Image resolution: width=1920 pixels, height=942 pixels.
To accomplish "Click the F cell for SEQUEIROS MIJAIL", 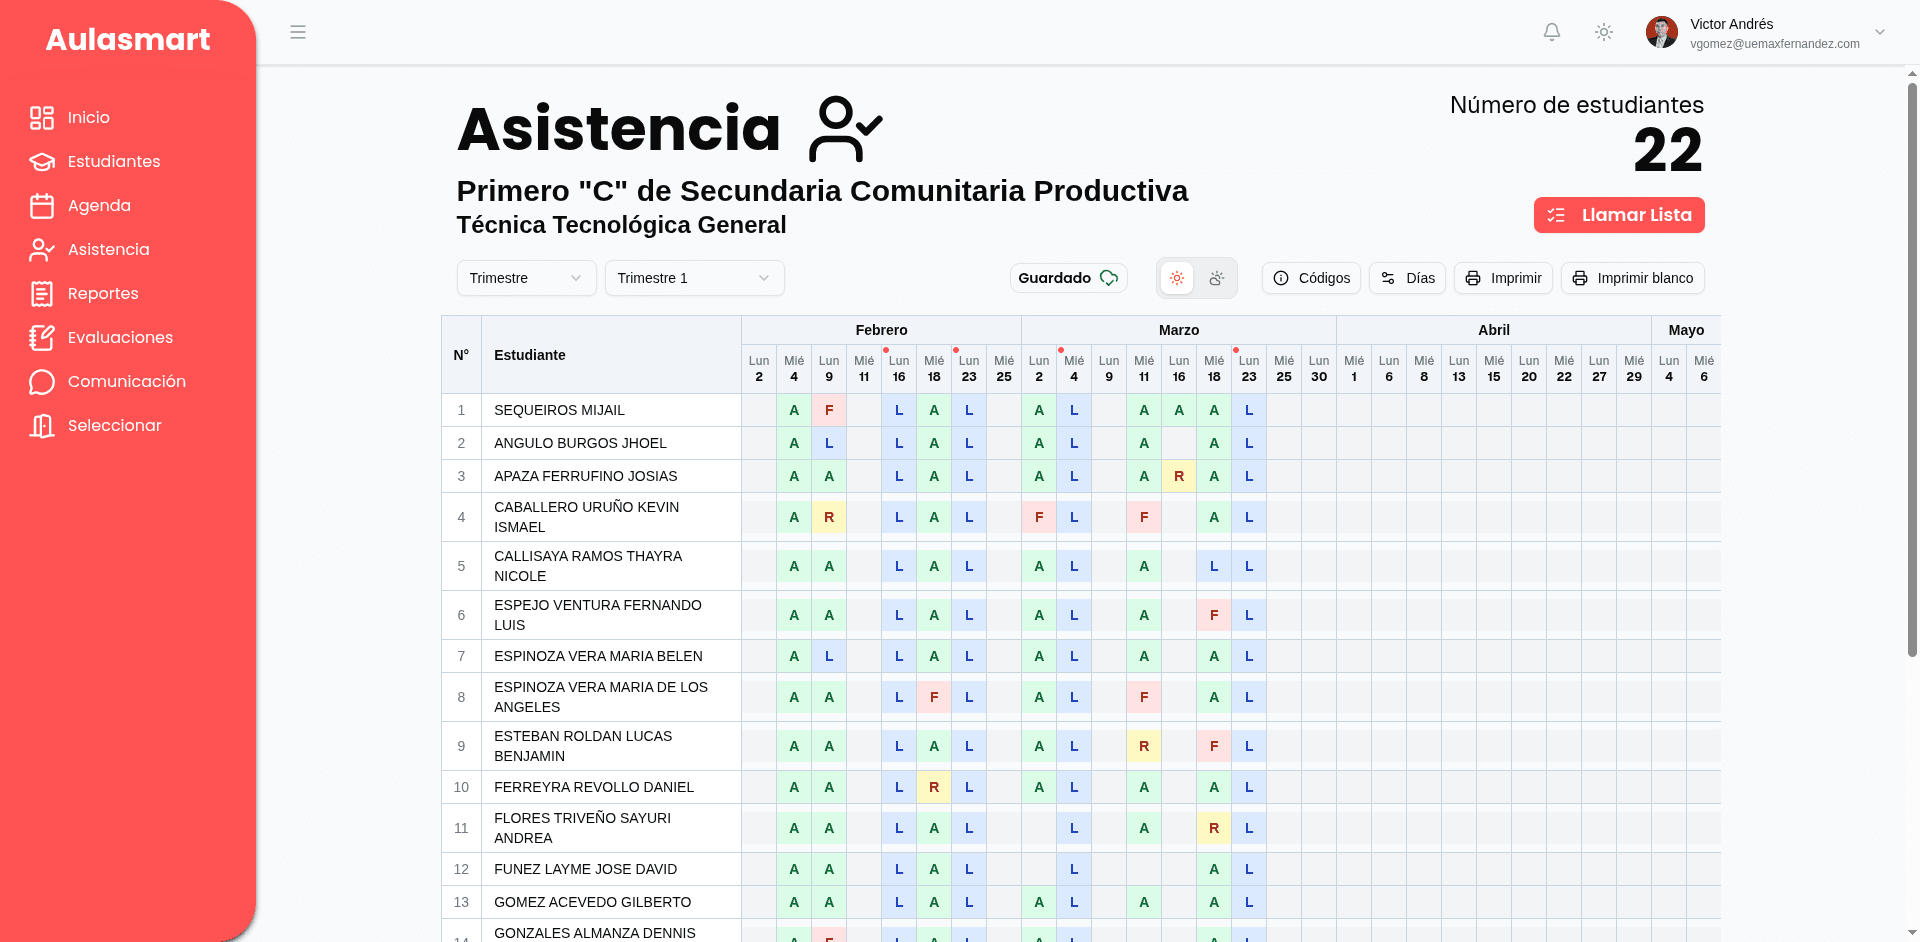I will click(829, 410).
